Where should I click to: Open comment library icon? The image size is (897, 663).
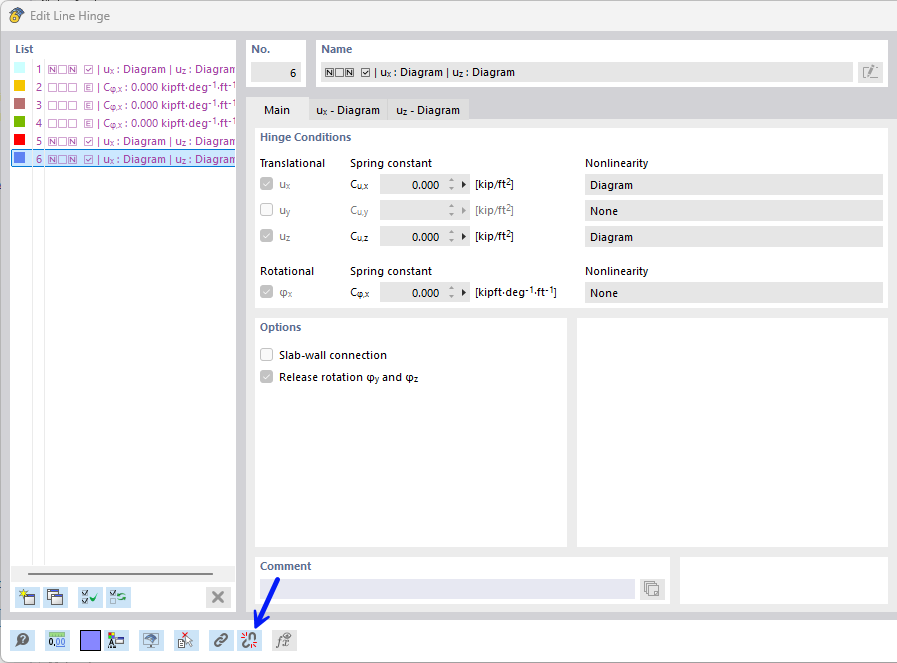tap(652, 588)
